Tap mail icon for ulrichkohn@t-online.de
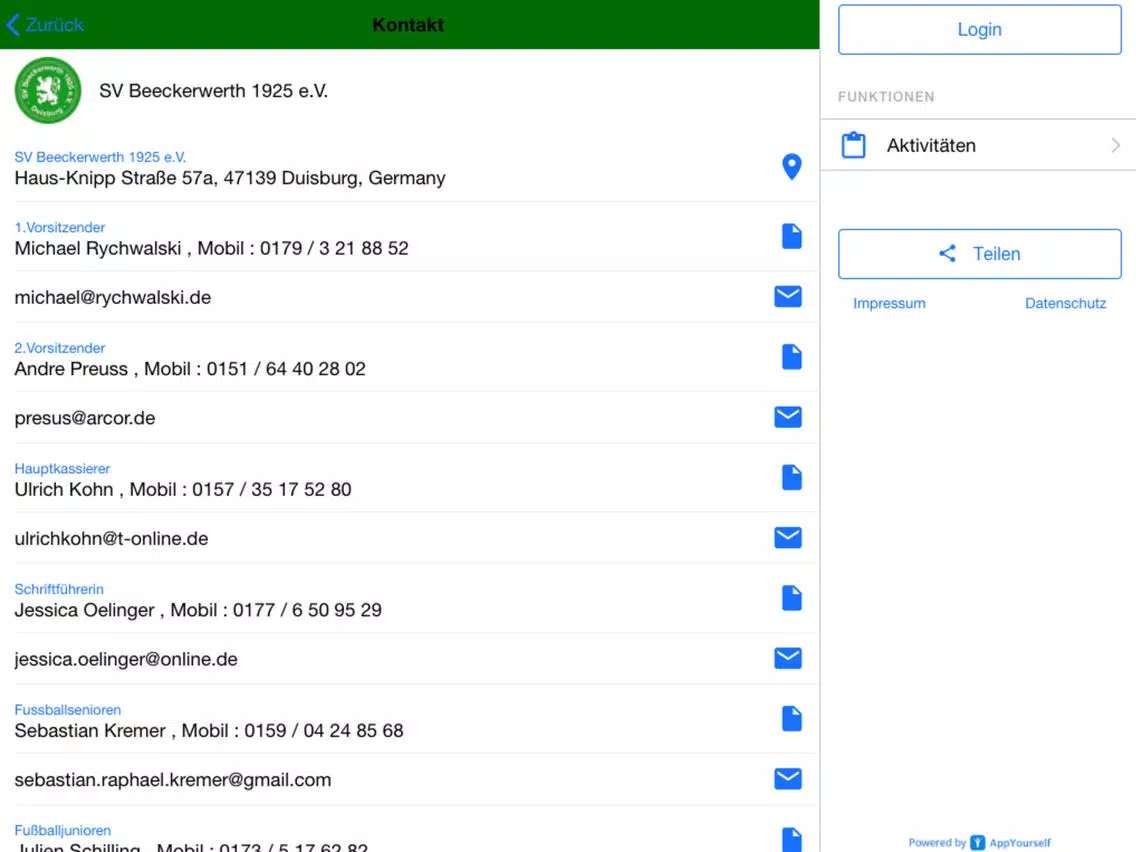The width and height of the screenshot is (1136, 852). [x=788, y=538]
